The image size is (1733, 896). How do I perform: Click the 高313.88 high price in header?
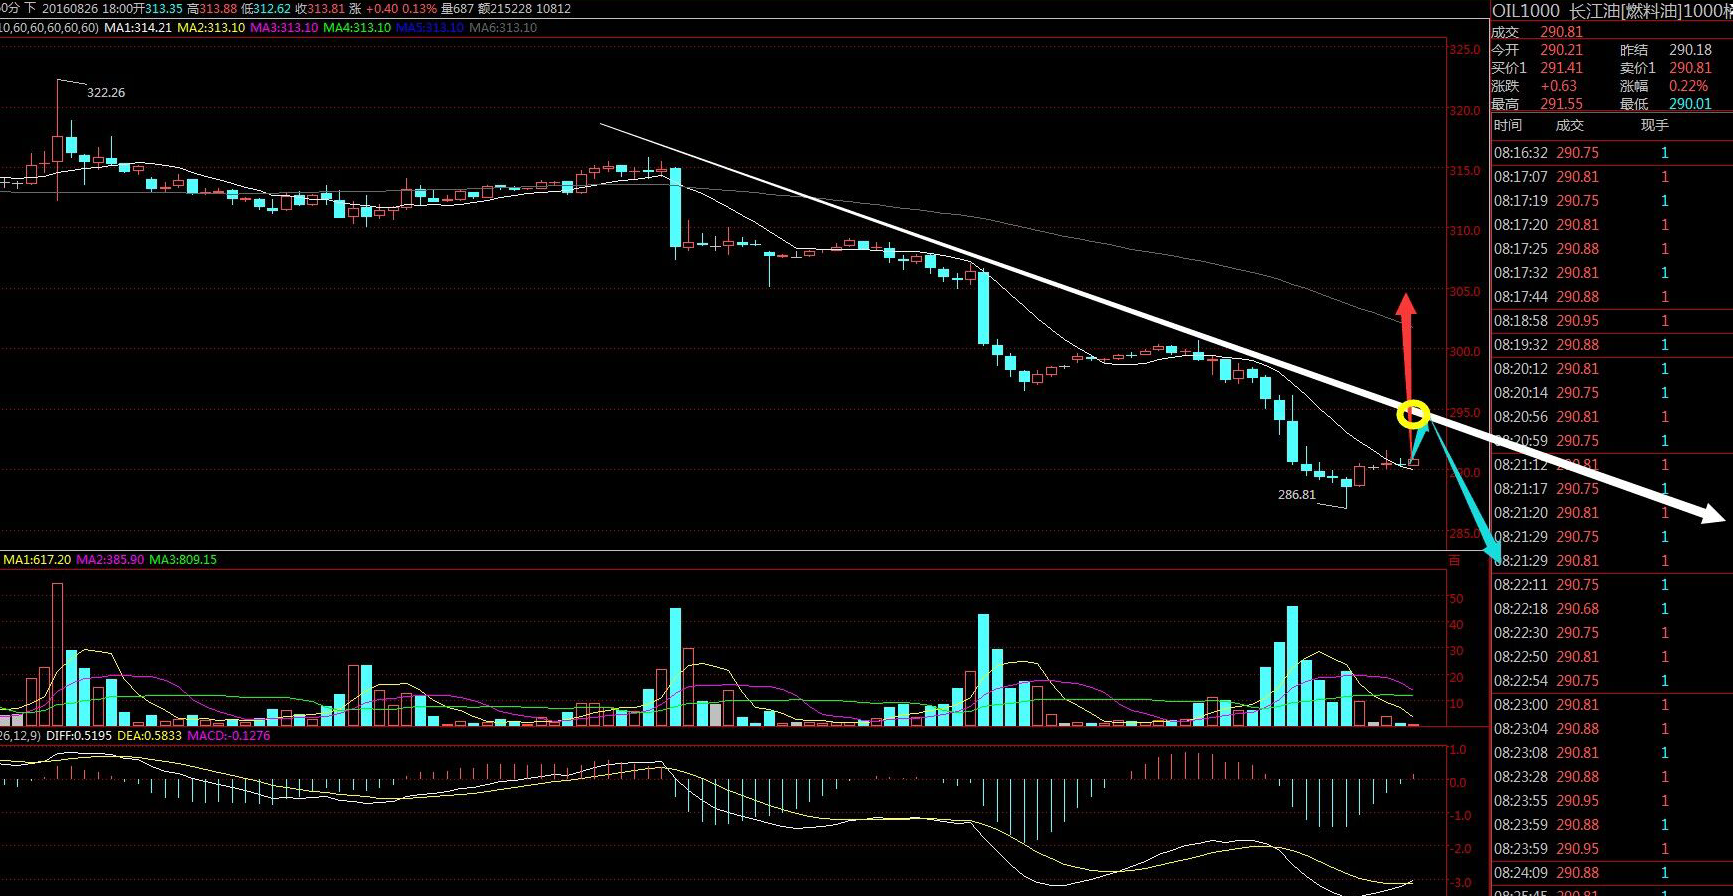coord(212,9)
